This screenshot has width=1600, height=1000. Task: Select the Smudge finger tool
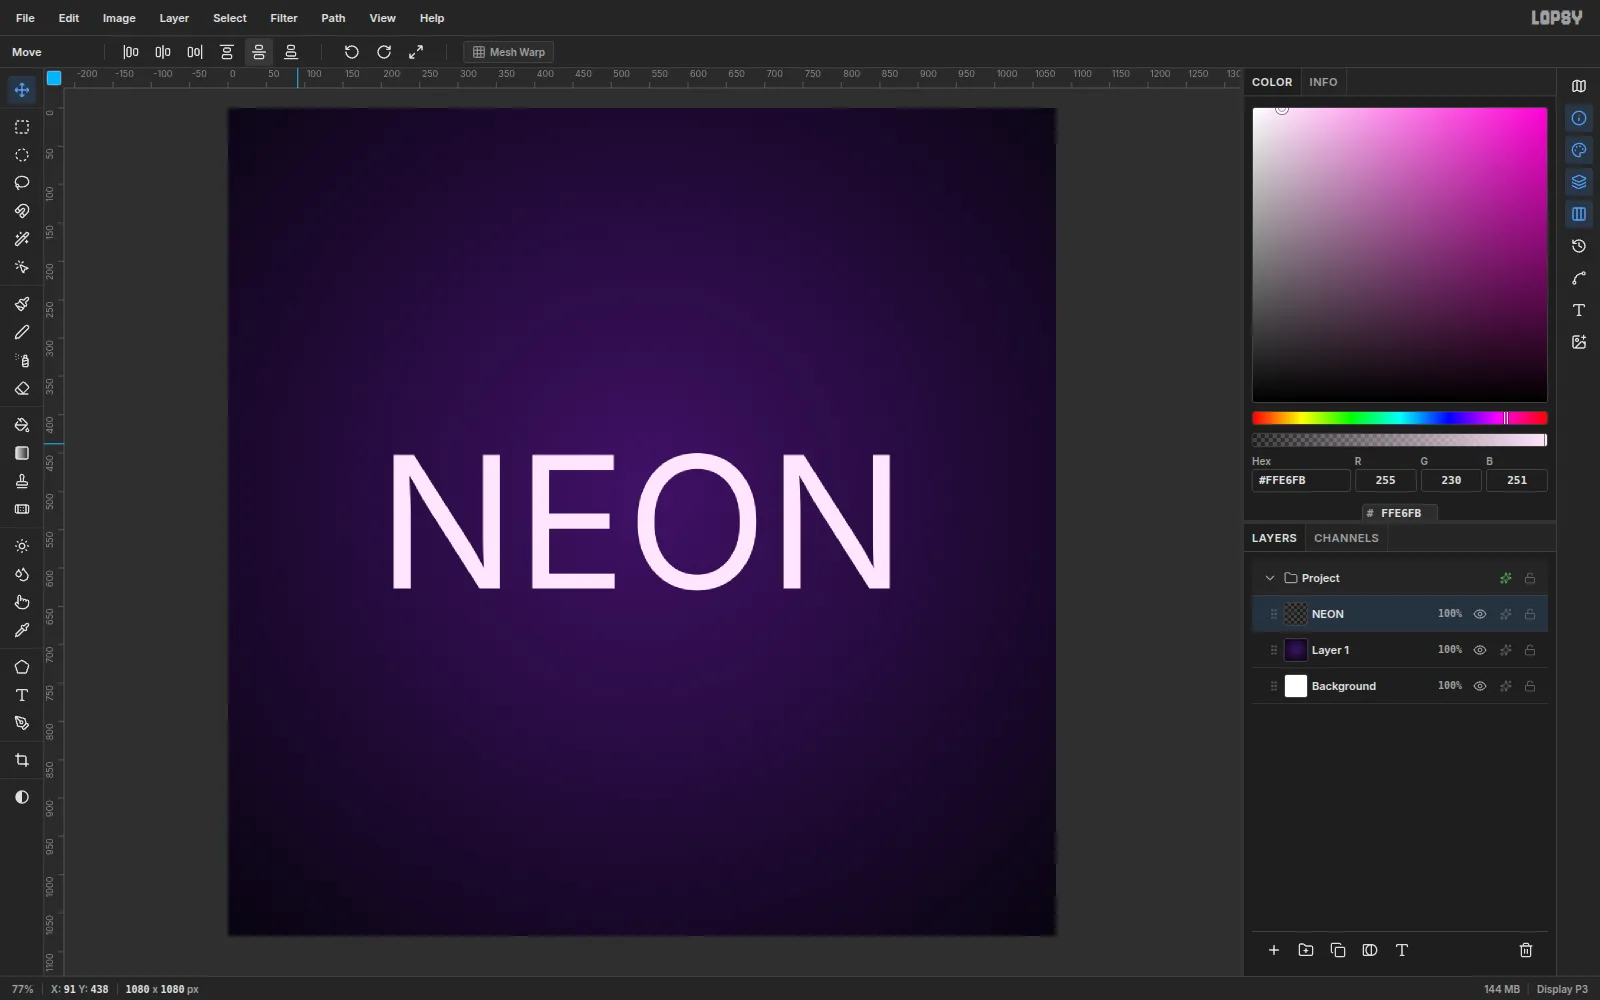pos(22,602)
